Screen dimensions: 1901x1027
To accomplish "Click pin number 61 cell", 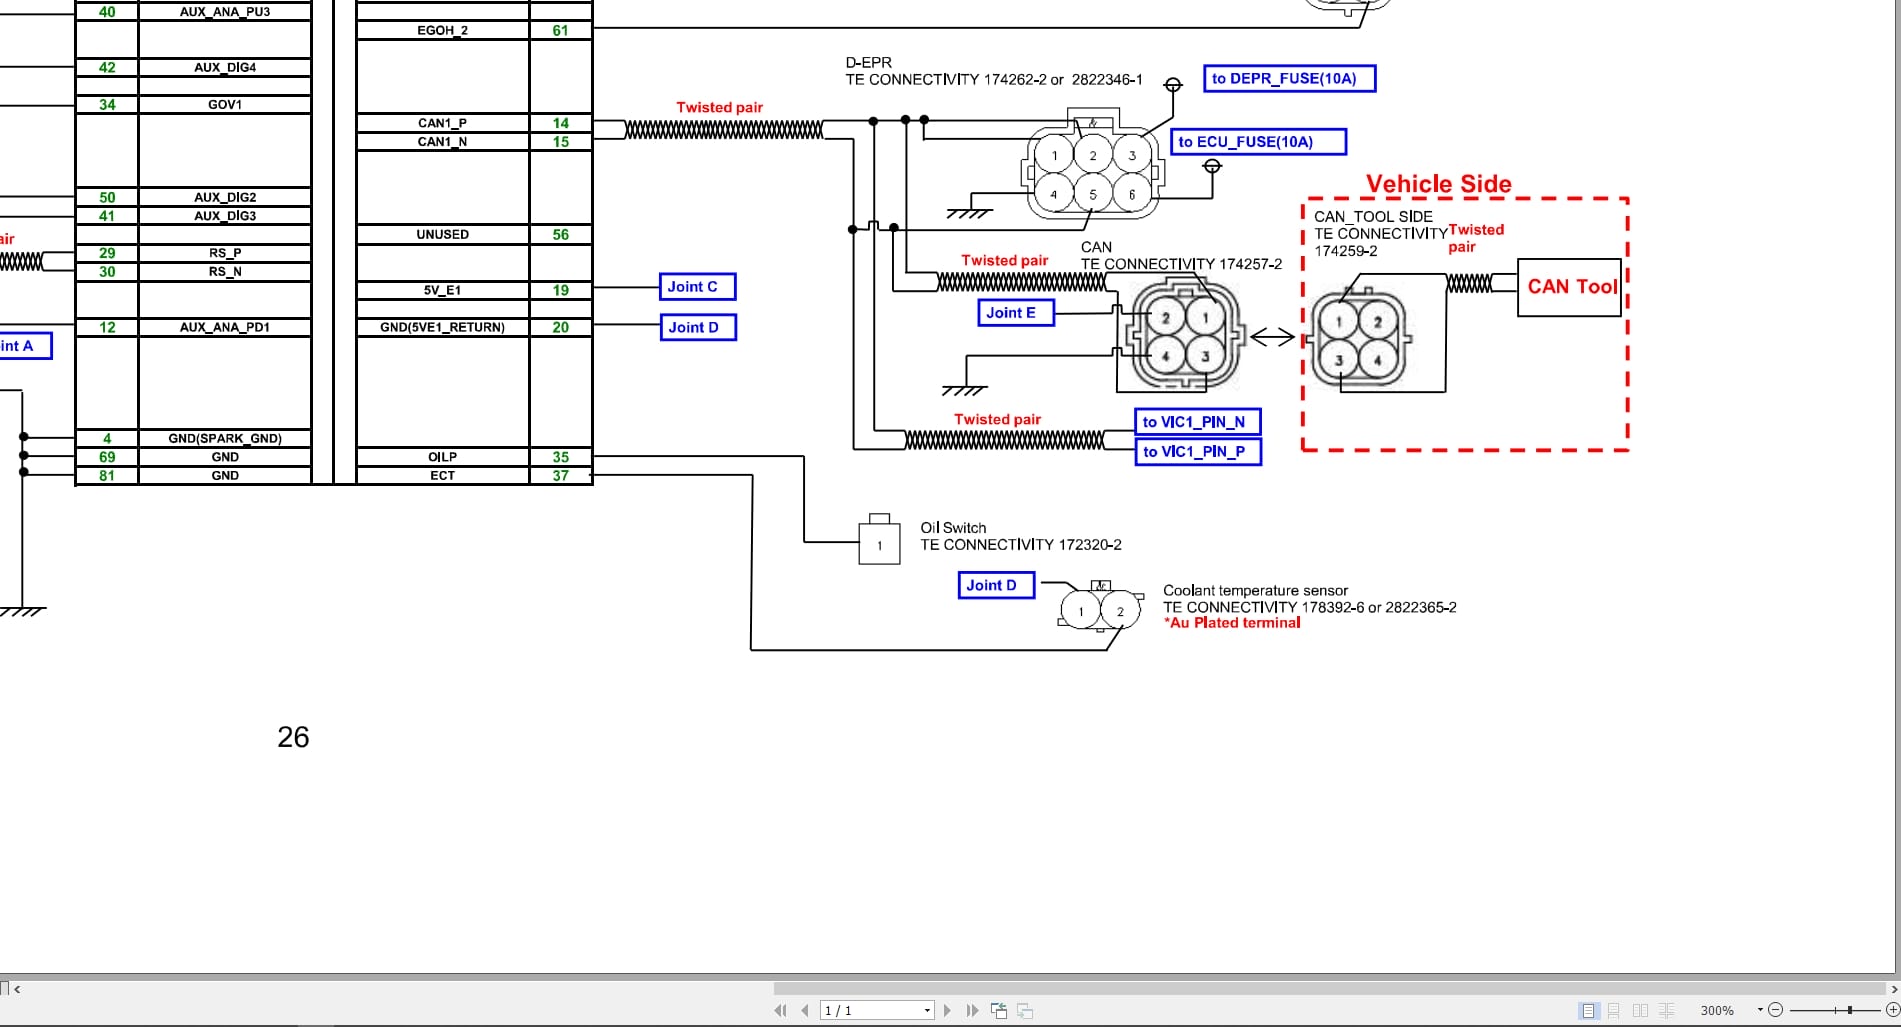I will [x=561, y=31].
